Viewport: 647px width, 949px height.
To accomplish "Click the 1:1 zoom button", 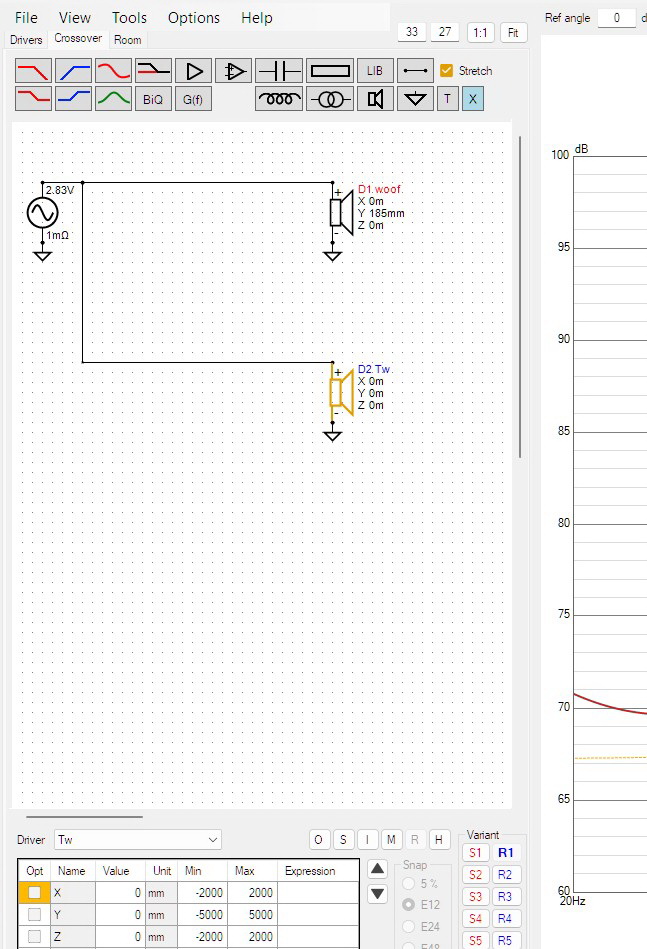I will (481, 32).
